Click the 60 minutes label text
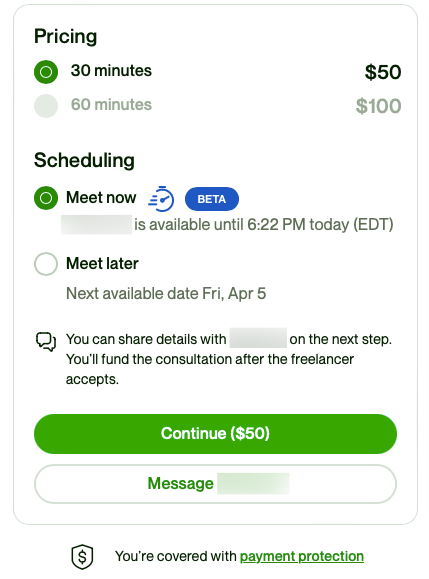429x579 pixels. [111, 105]
